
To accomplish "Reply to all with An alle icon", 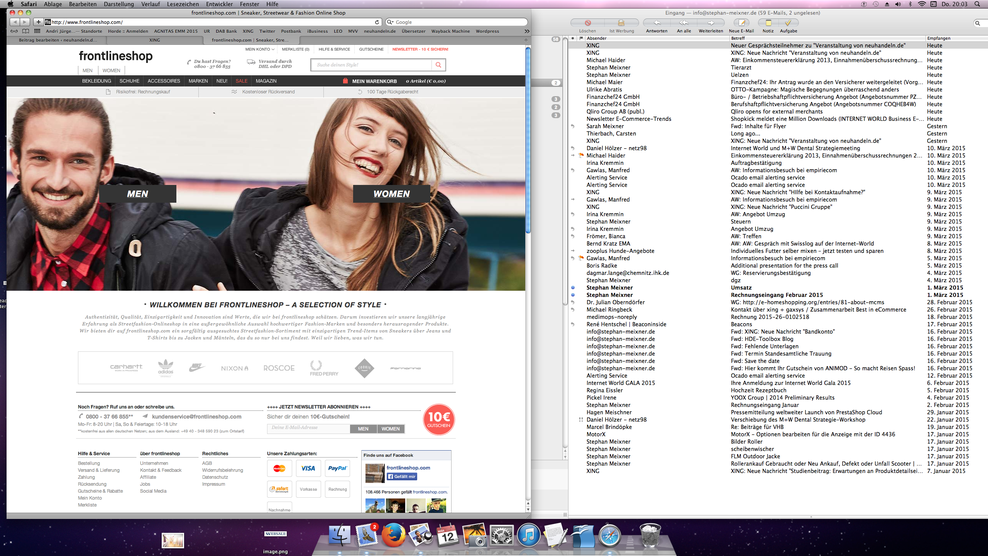I will (684, 23).
